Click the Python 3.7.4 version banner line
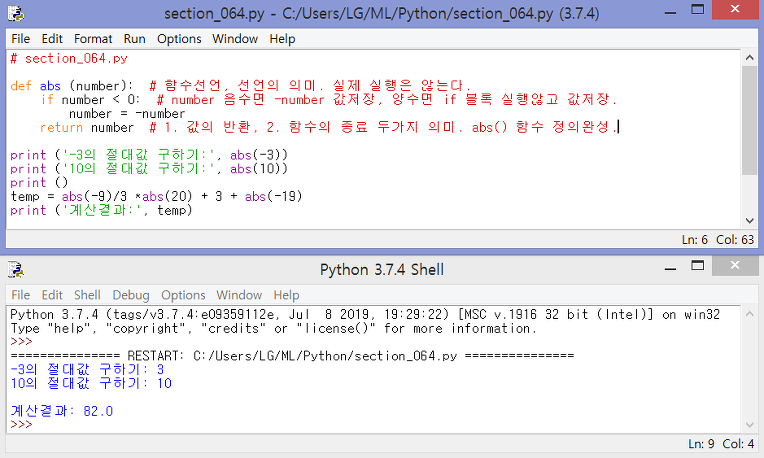The height and width of the screenshot is (458, 764). [x=365, y=315]
